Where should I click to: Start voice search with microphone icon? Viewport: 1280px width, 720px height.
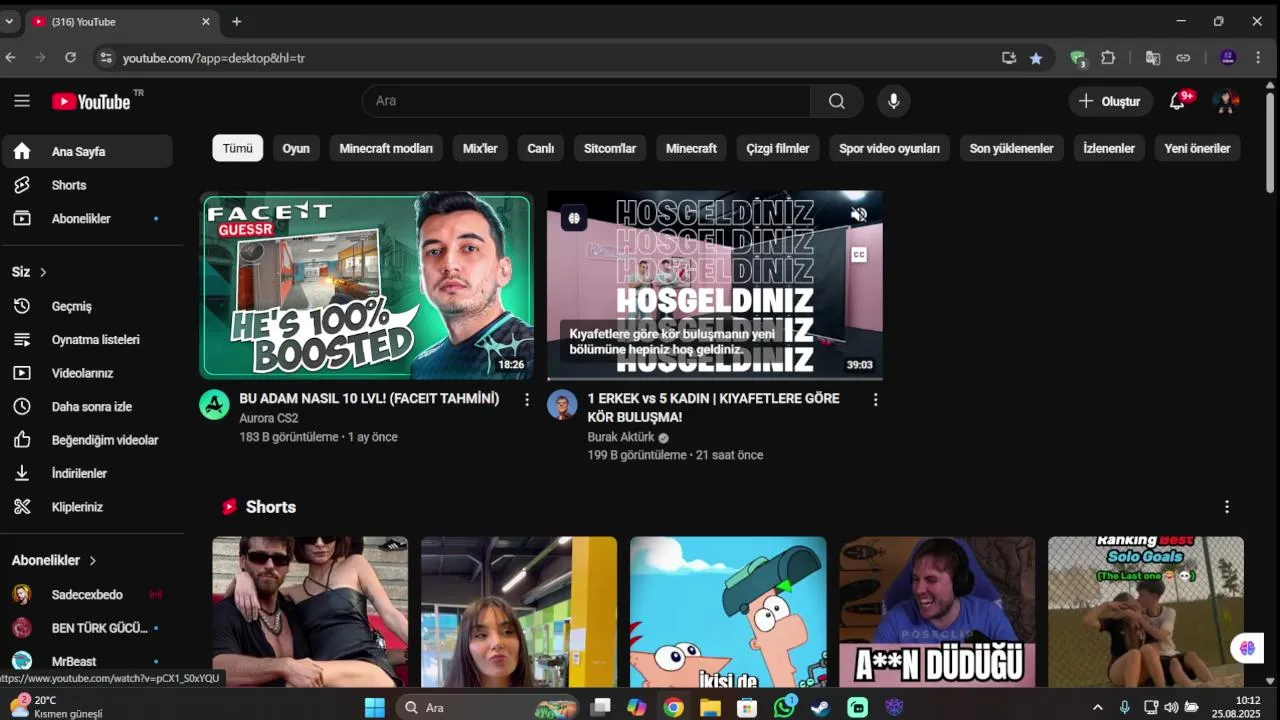click(x=894, y=101)
